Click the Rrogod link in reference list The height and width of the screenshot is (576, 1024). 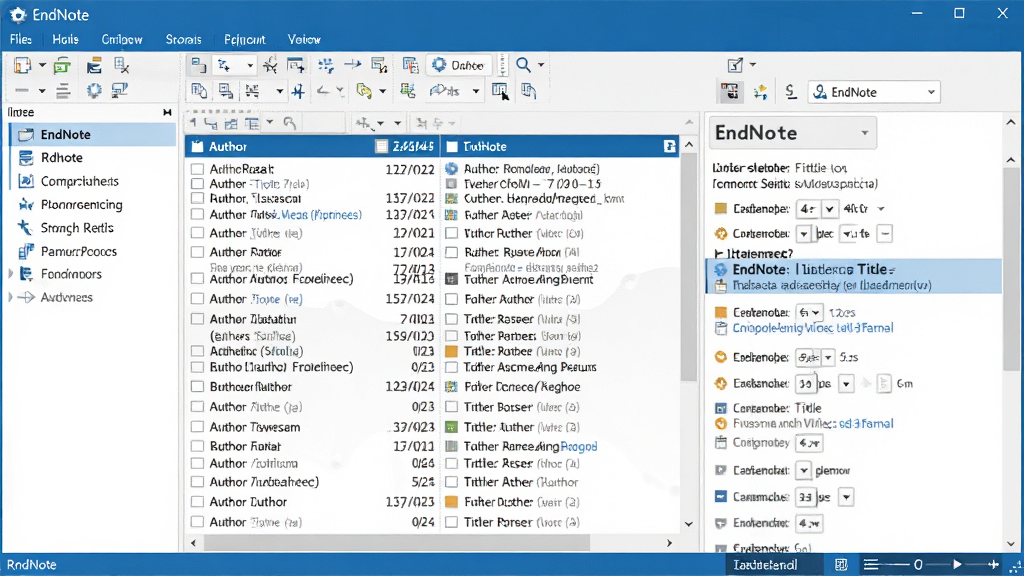tap(579, 447)
